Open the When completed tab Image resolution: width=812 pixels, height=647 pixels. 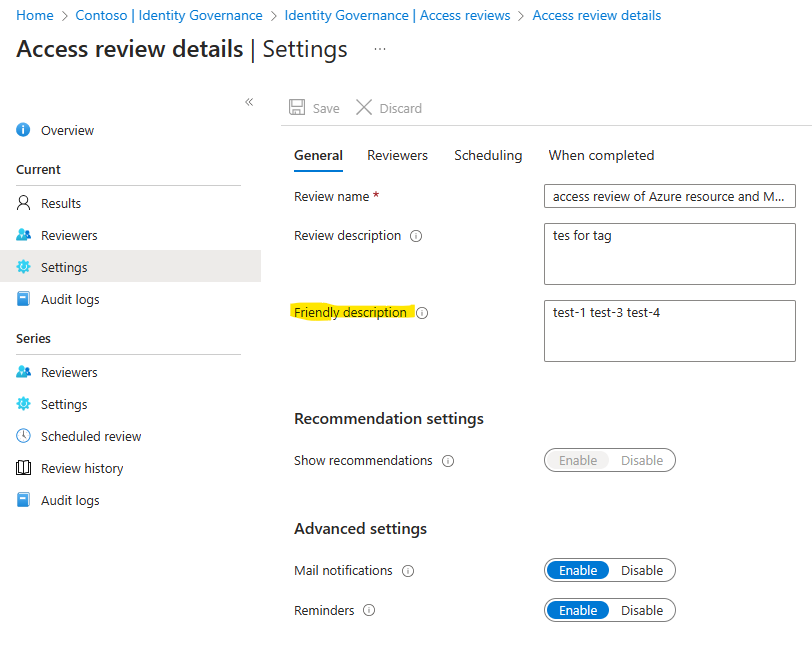tap(600, 155)
